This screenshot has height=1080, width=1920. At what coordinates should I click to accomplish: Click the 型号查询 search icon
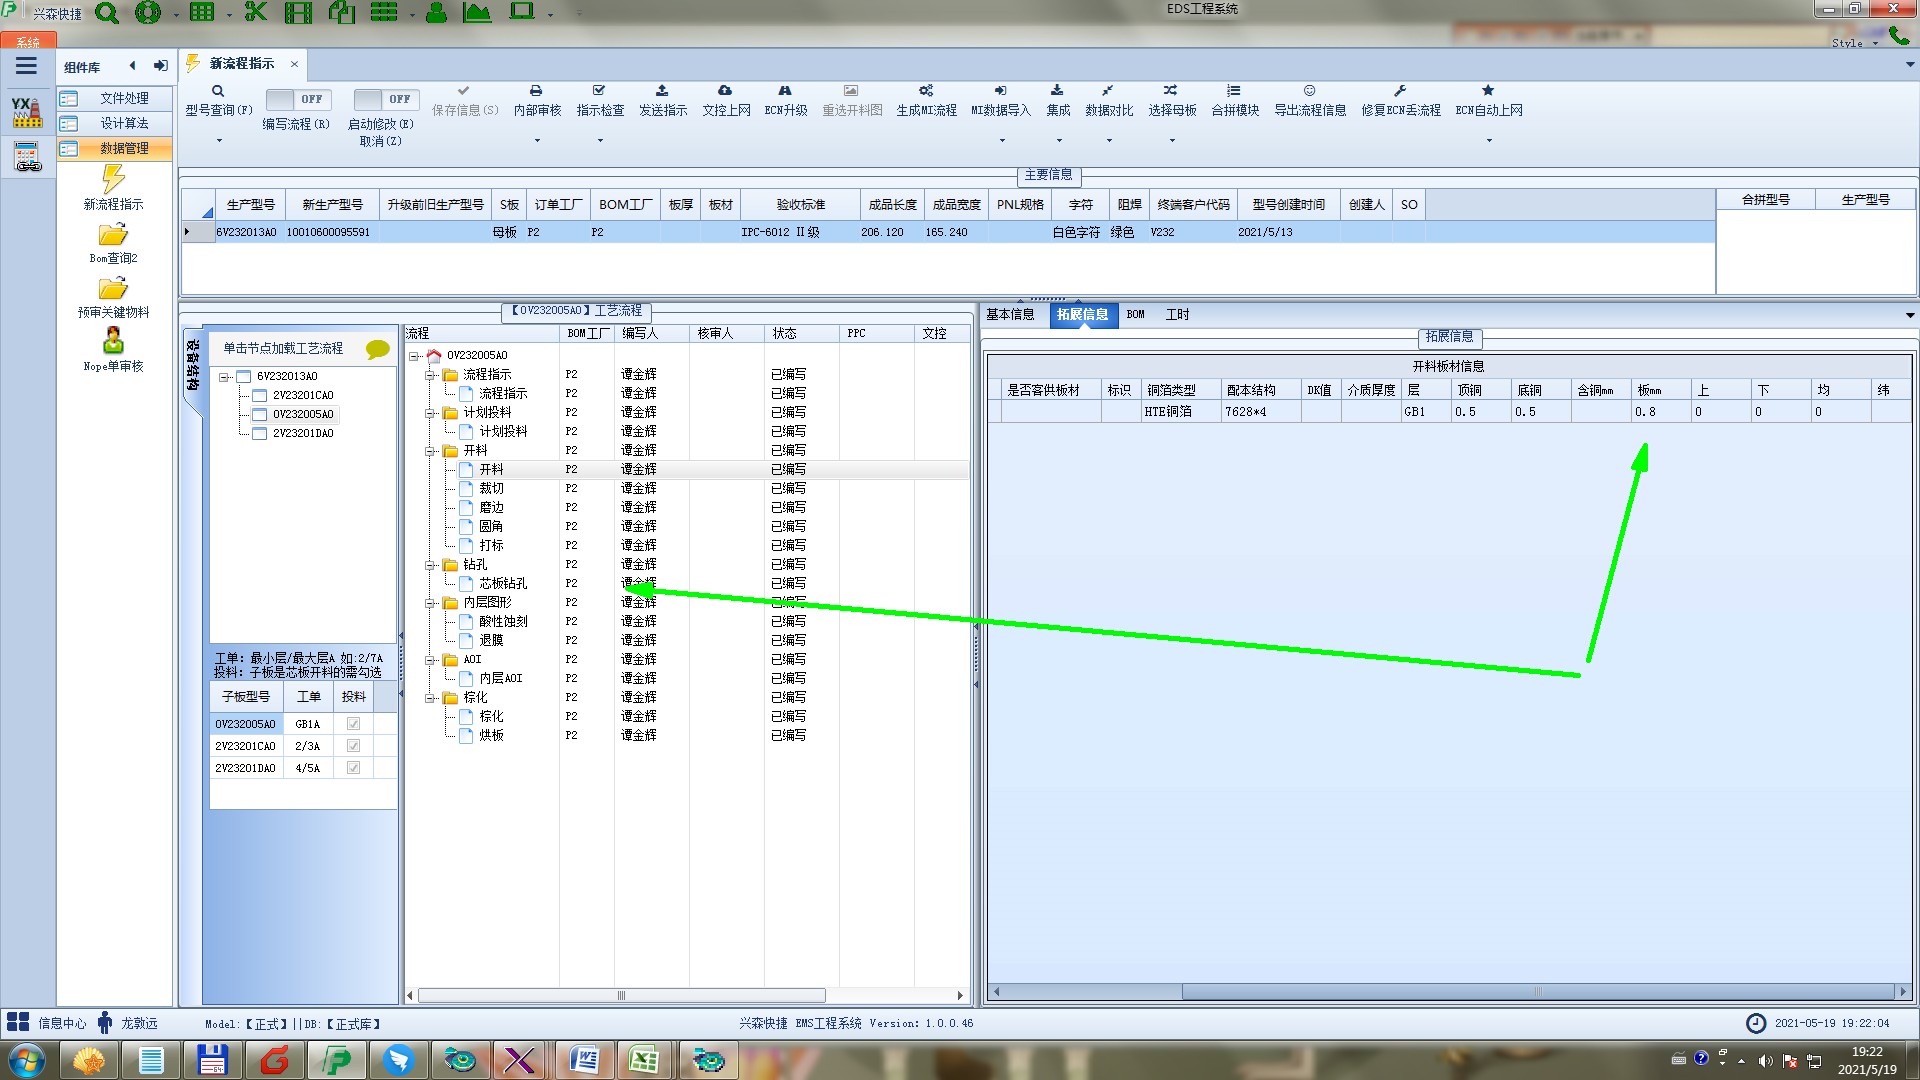pos(217,91)
